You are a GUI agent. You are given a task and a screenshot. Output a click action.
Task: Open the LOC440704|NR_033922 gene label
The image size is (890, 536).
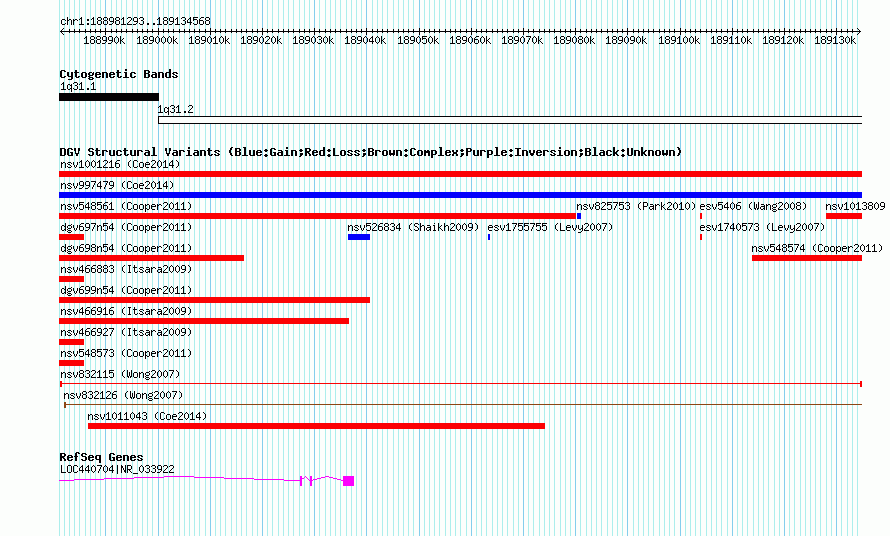tap(117, 469)
